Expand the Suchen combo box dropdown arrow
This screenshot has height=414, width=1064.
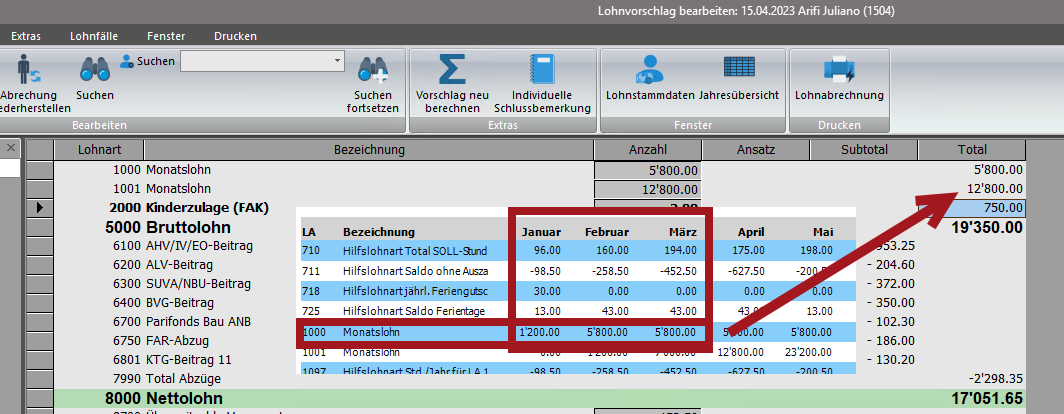click(x=336, y=61)
